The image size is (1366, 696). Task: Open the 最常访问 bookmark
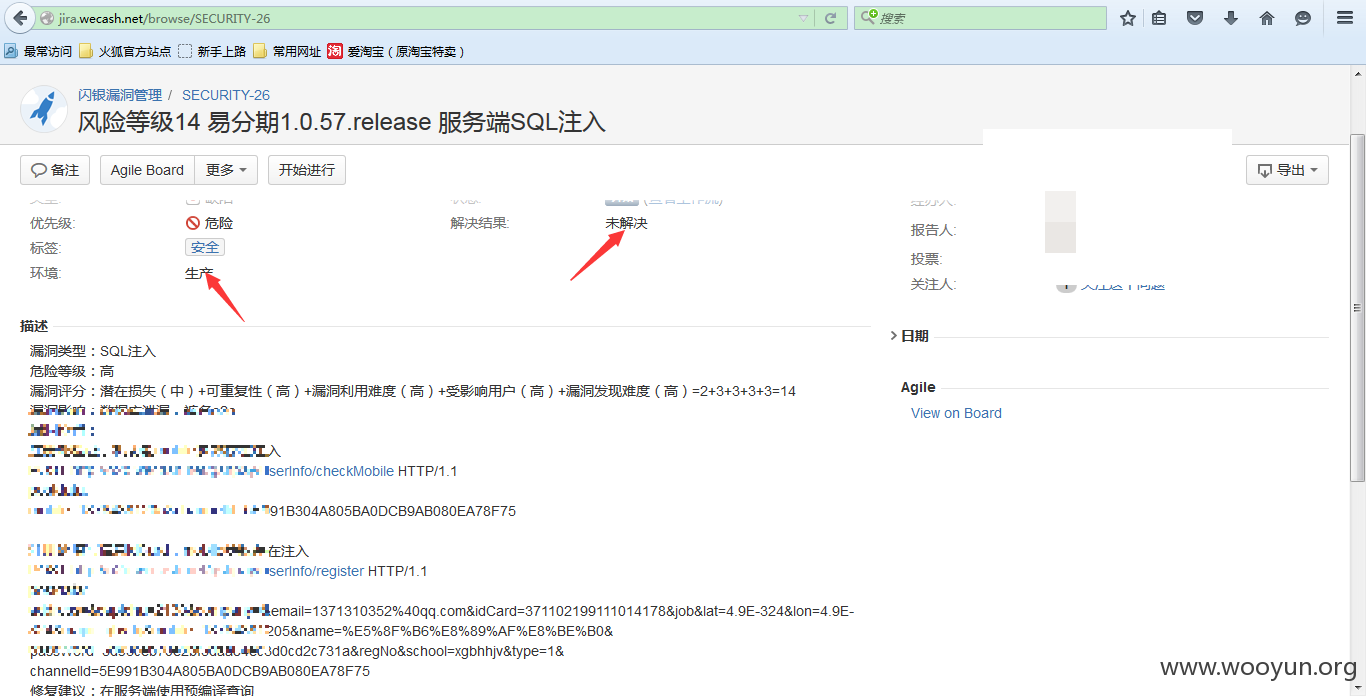coord(39,51)
